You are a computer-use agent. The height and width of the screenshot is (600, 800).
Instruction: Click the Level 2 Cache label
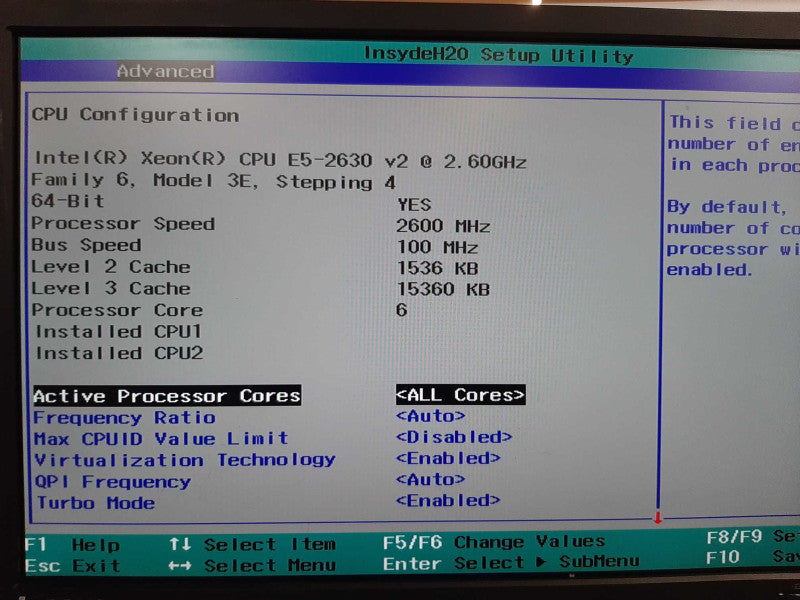(111, 267)
